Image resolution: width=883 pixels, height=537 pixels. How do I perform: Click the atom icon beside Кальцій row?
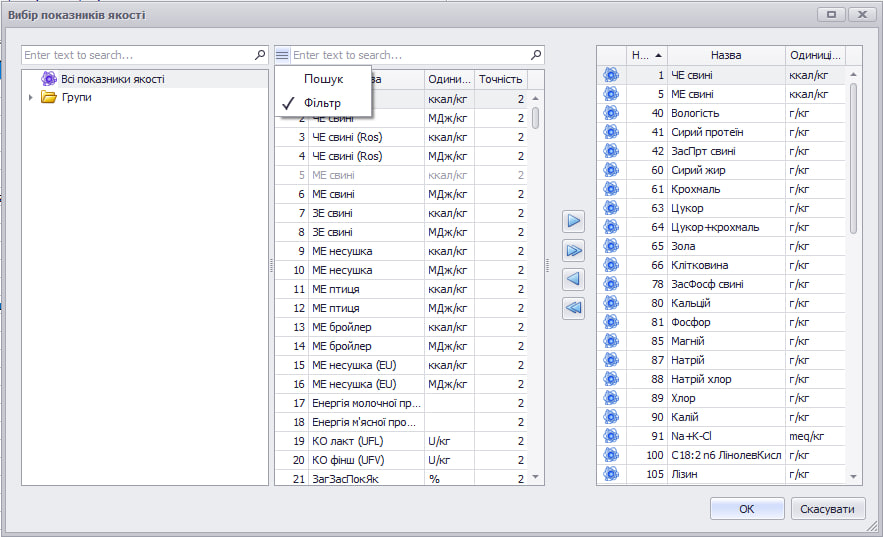[x=611, y=303]
